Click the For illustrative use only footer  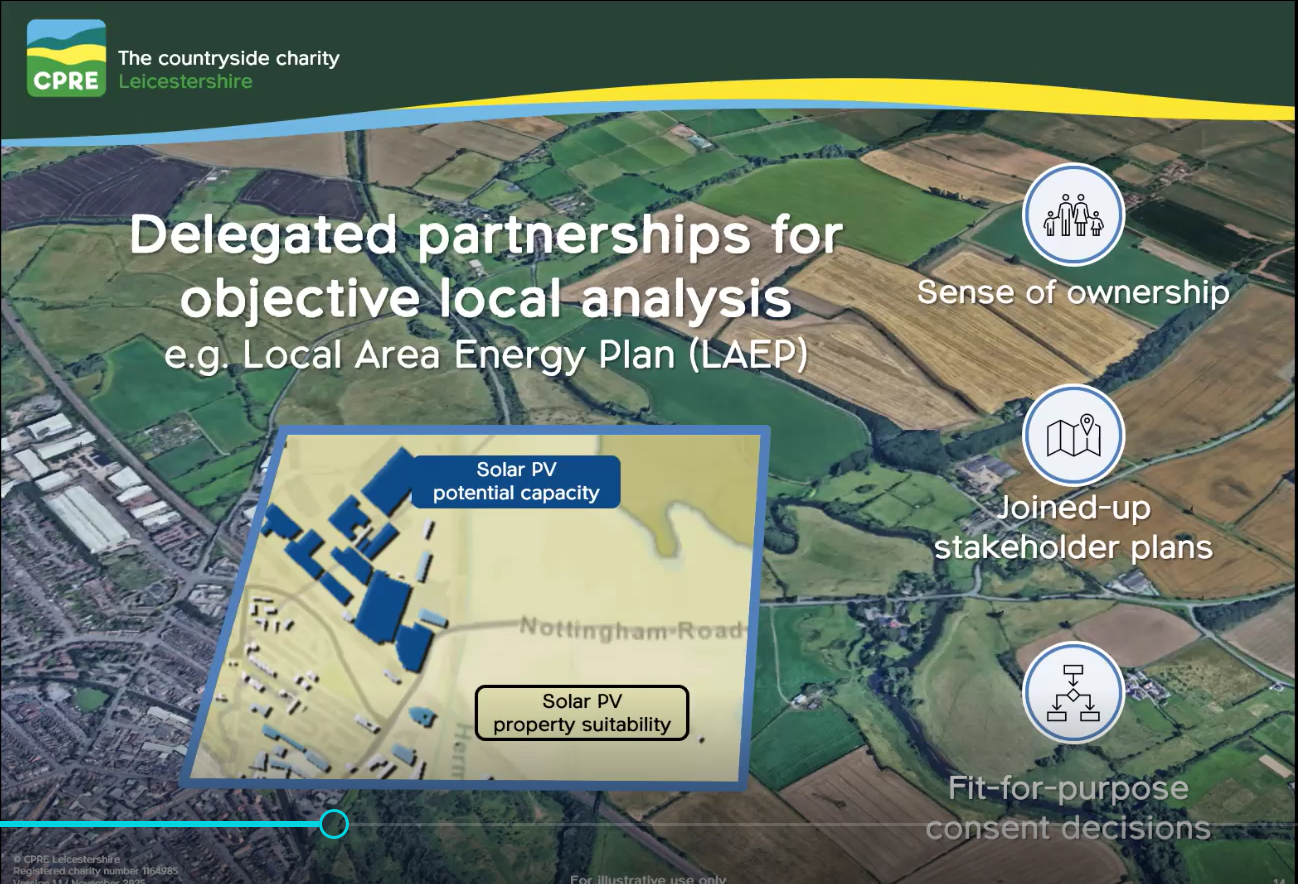(x=648, y=879)
